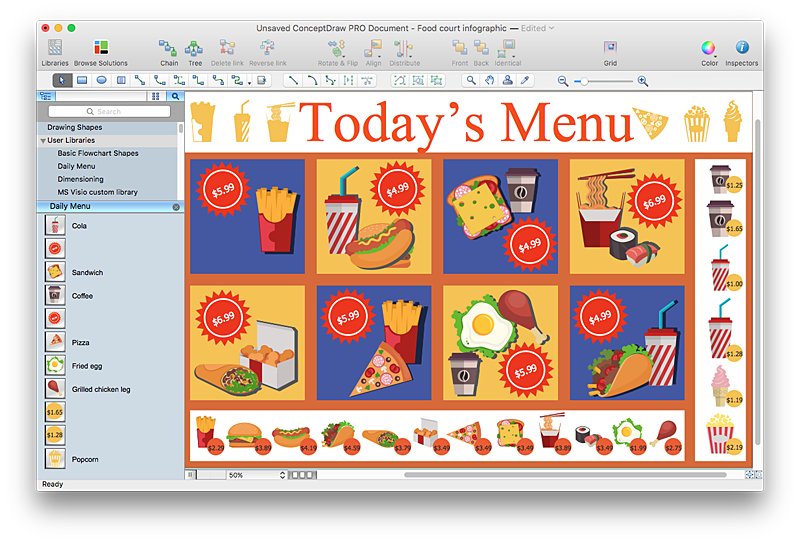Open the Identical size dropdown
The image size is (800, 543).
(x=508, y=53)
